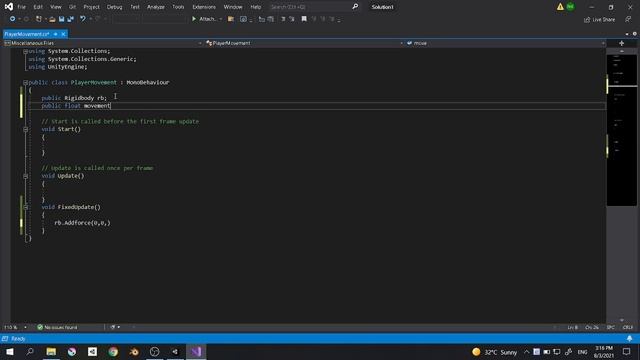Collapse the using directives block
Screen dimensions: 640x360
pyautogui.click(x=25, y=51)
